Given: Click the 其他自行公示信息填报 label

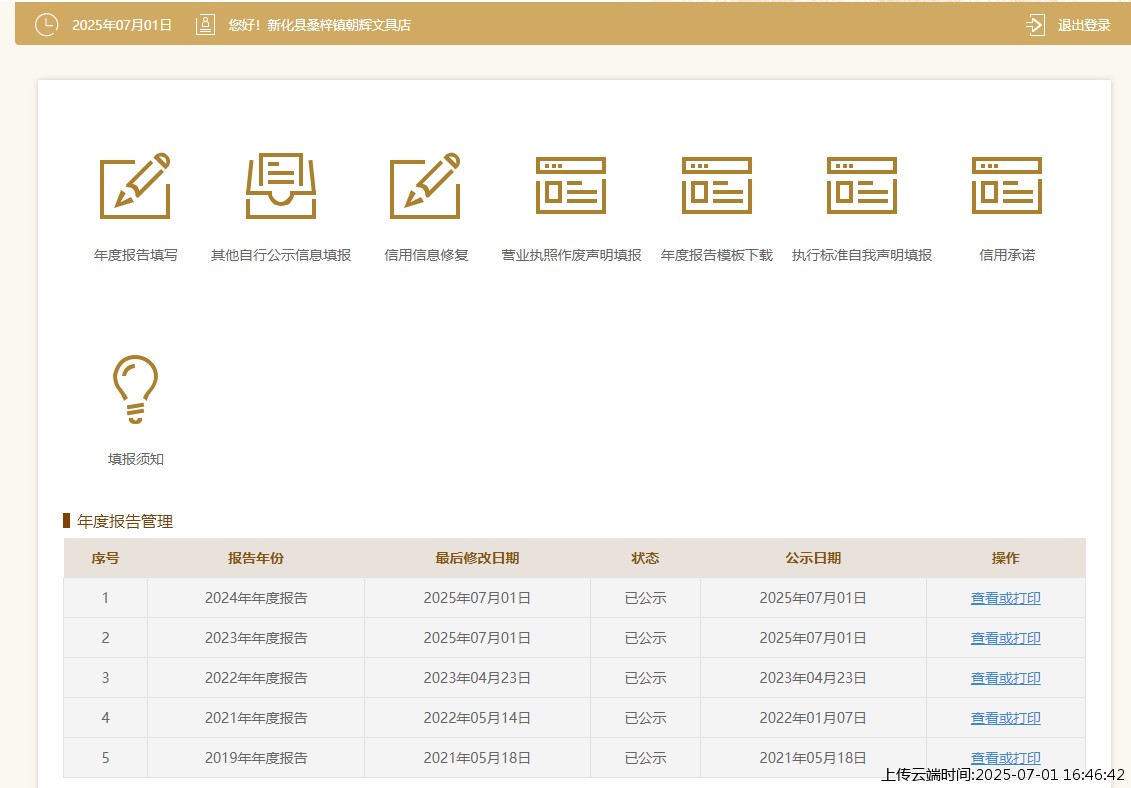Looking at the screenshot, I should [281, 255].
